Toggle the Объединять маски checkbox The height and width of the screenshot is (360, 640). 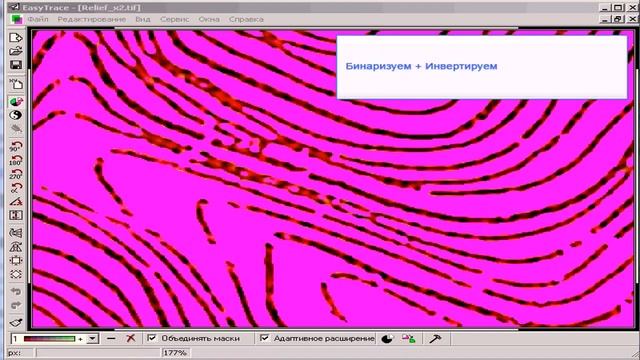[152, 338]
